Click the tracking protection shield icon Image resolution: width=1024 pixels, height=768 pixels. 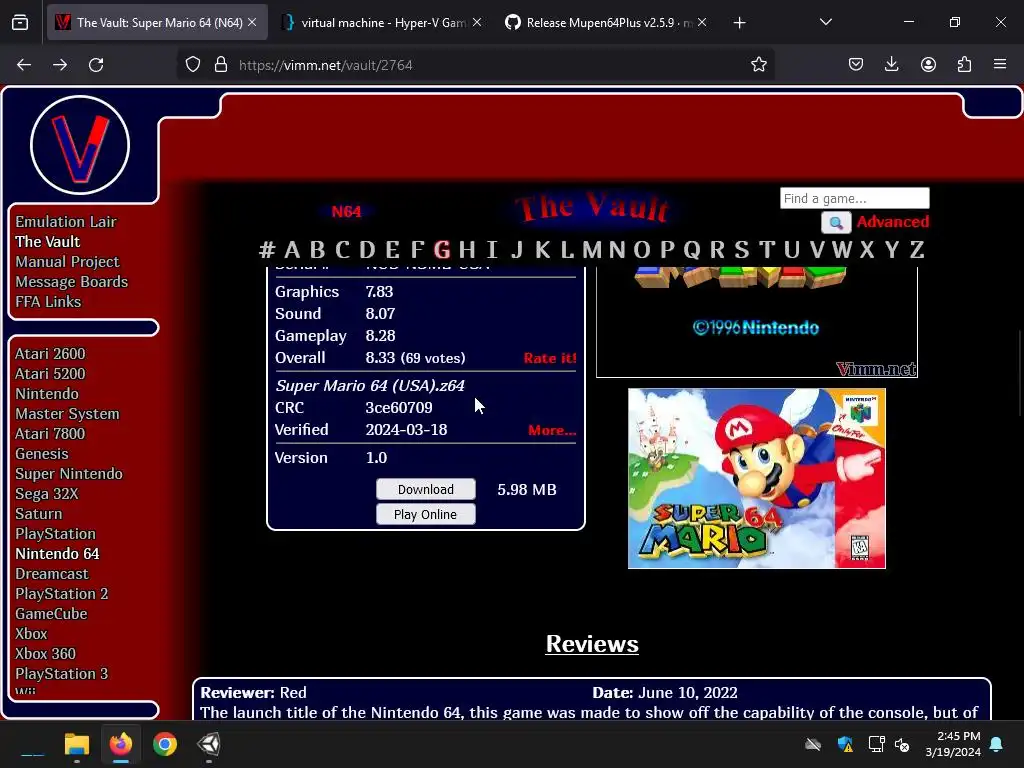193,65
